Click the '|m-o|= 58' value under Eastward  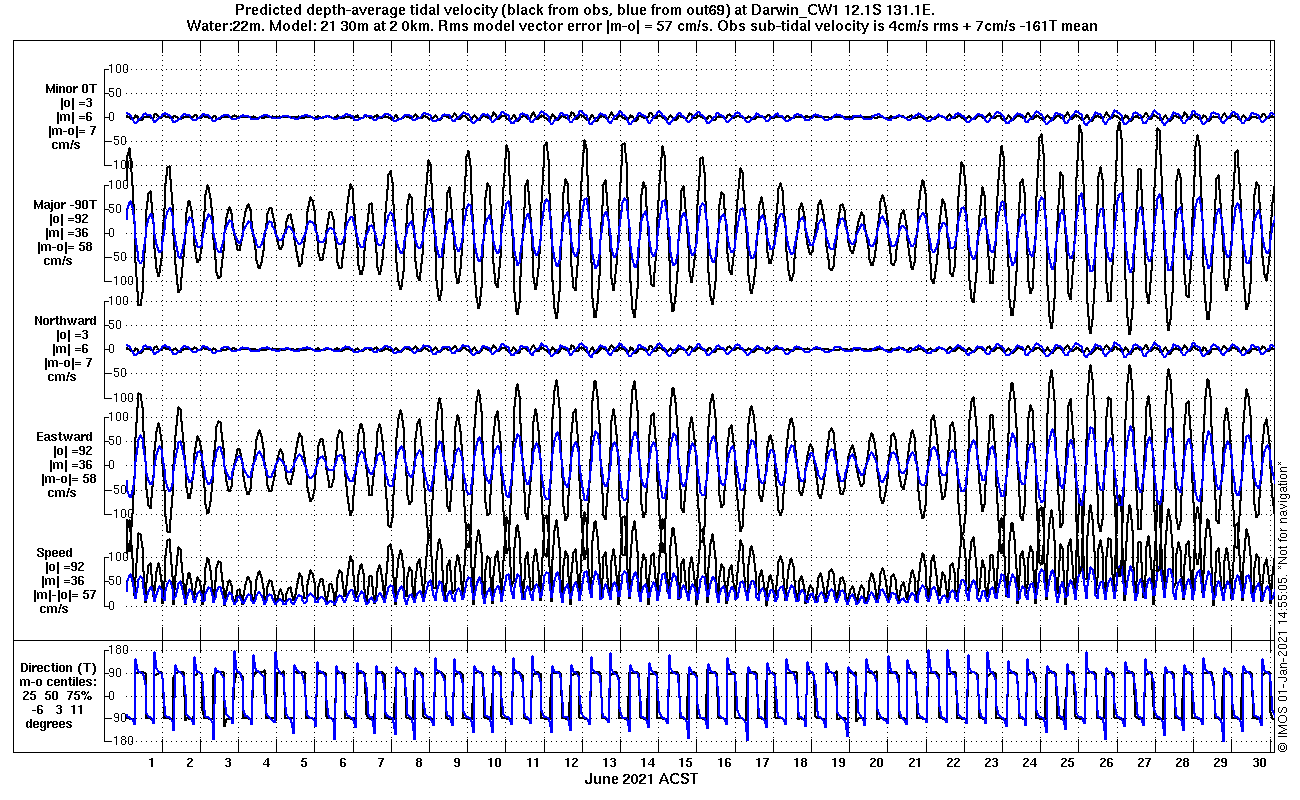click(67, 479)
